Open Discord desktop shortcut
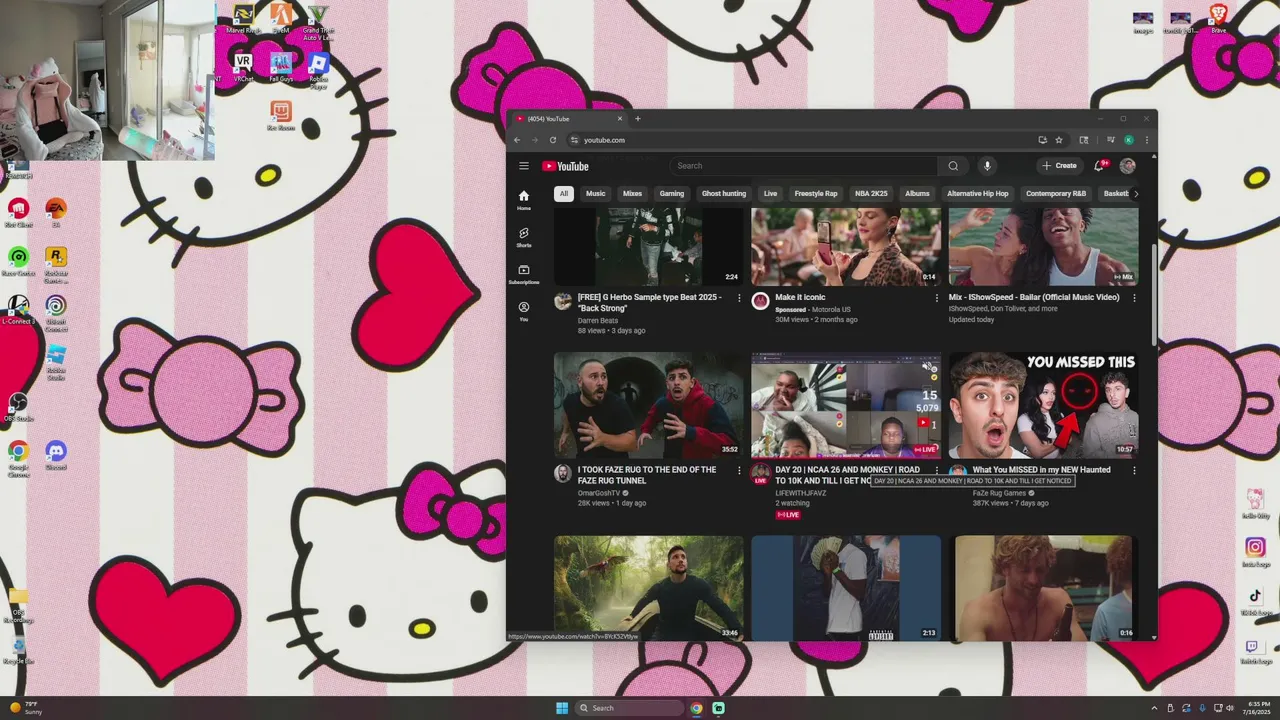This screenshot has width=1280, height=720. click(x=56, y=455)
